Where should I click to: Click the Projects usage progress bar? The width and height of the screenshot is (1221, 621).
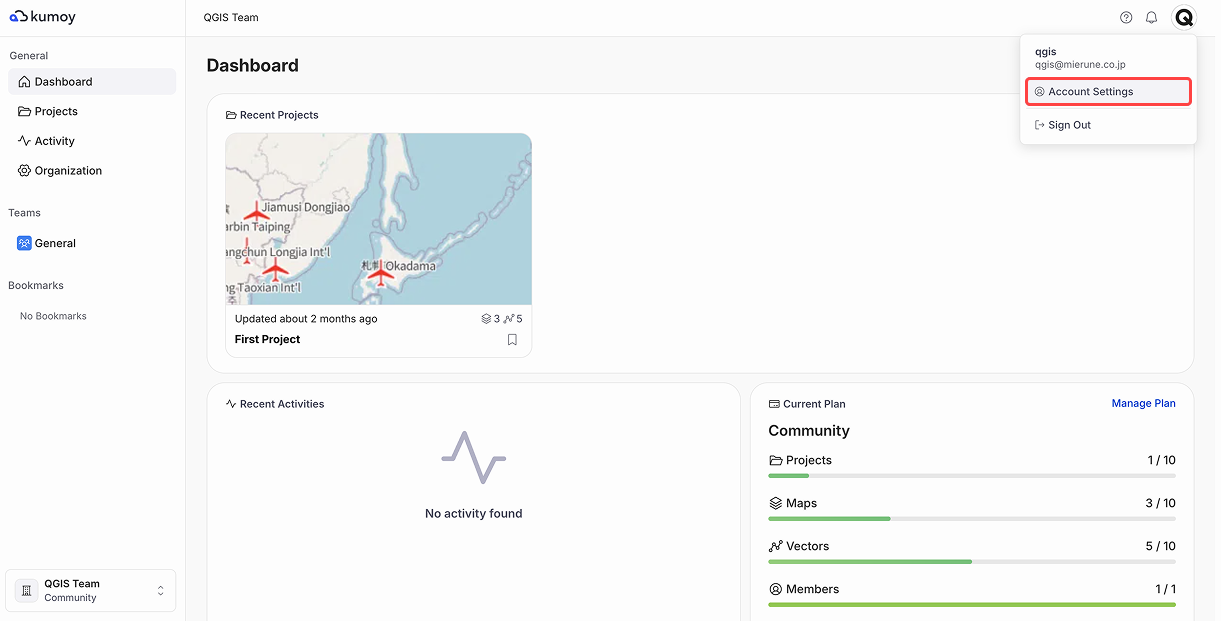pos(972,476)
